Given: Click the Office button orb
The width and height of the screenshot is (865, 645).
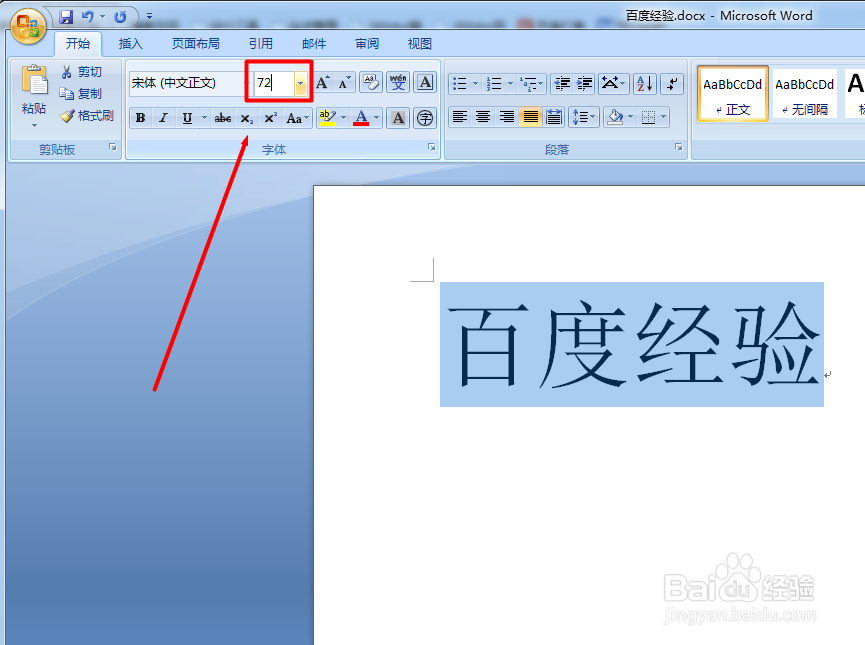Looking at the screenshot, I should click(x=28, y=26).
